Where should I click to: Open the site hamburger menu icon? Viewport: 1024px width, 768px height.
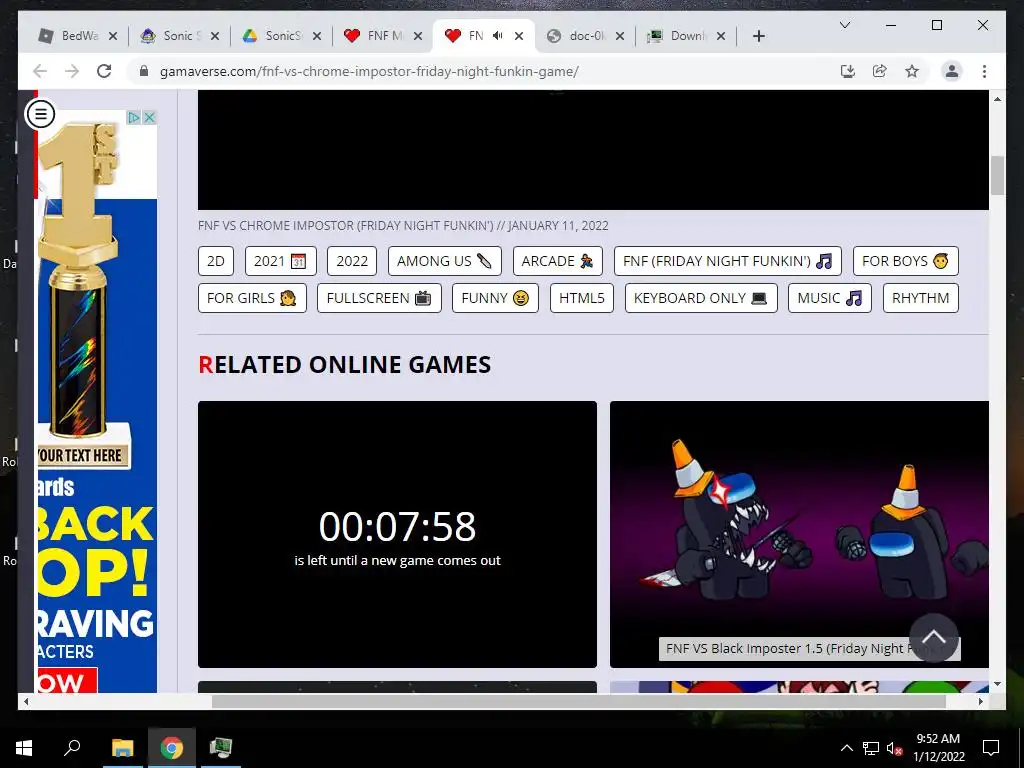point(40,114)
